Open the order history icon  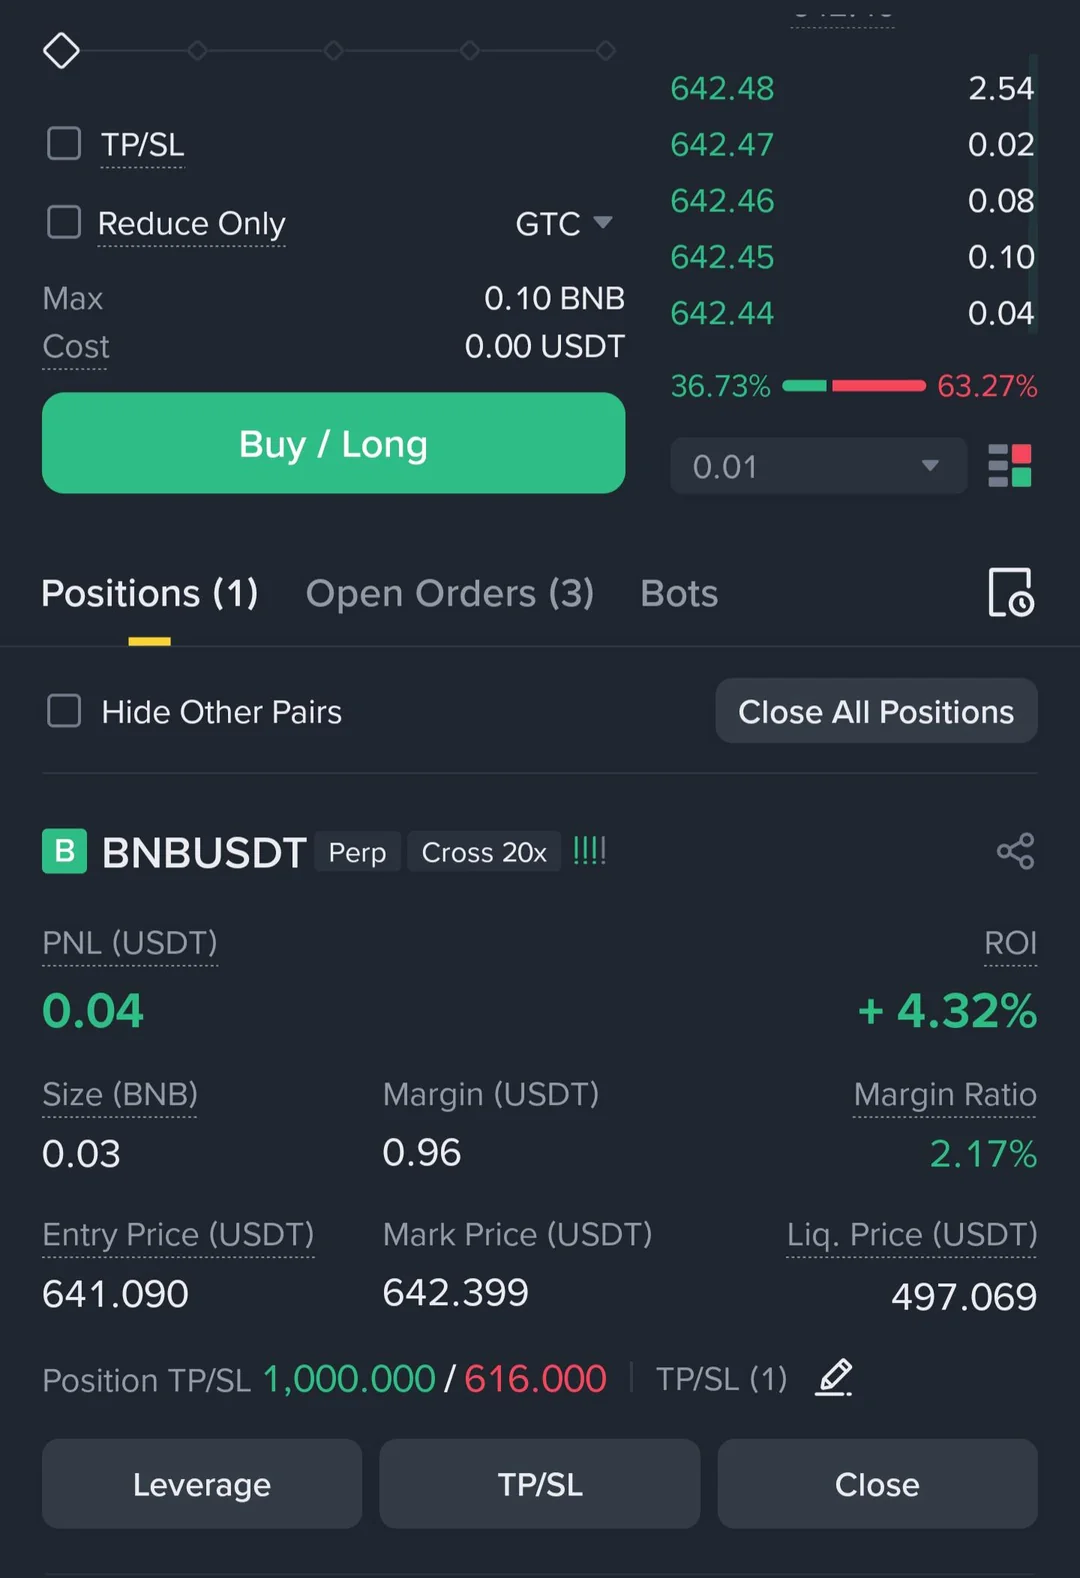pos(1010,593)
